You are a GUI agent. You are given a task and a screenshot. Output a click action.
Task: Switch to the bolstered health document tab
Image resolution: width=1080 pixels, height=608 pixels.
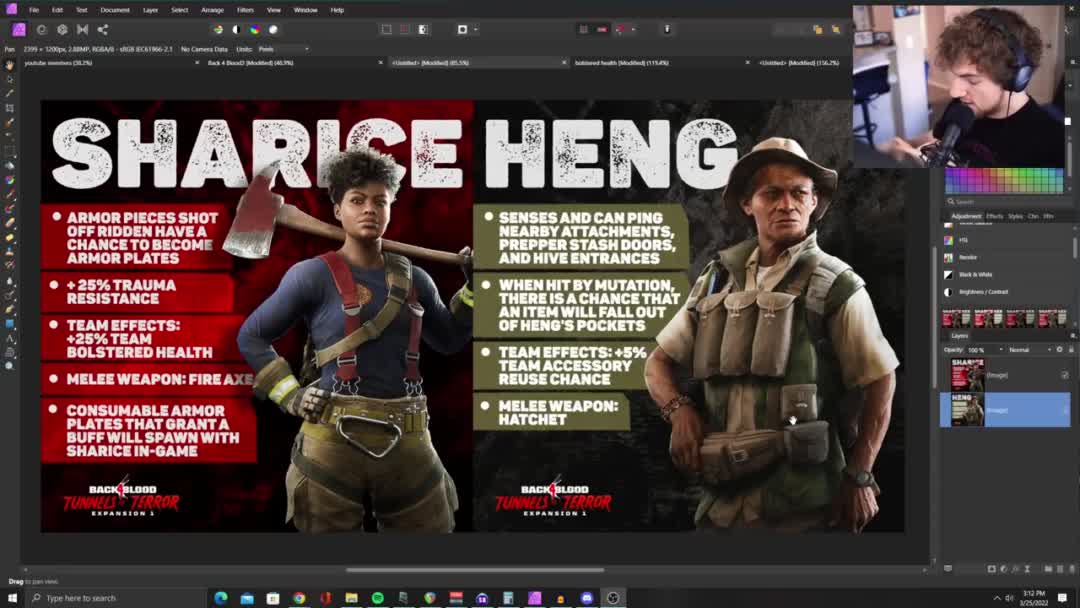click(621, 63)
